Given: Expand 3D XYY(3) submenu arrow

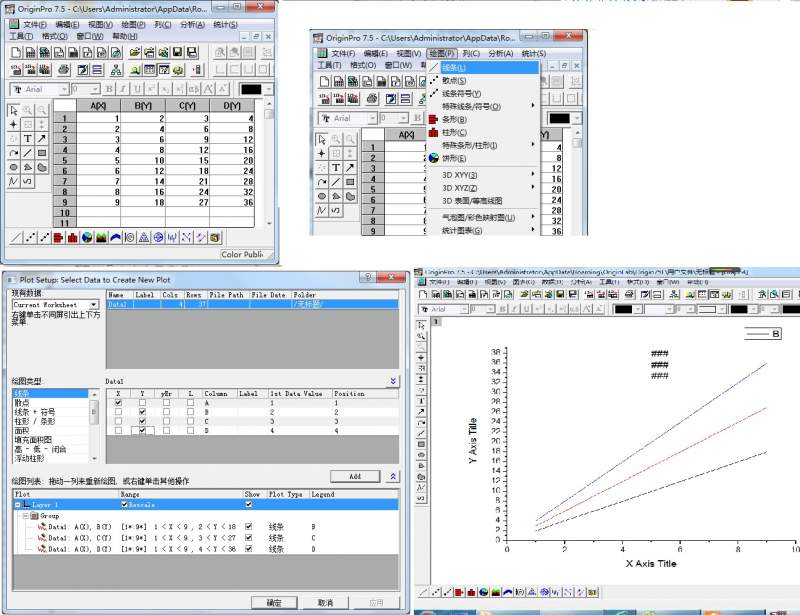Looking at the screenshot, I should pyautogui.click(x=533, y=174).
